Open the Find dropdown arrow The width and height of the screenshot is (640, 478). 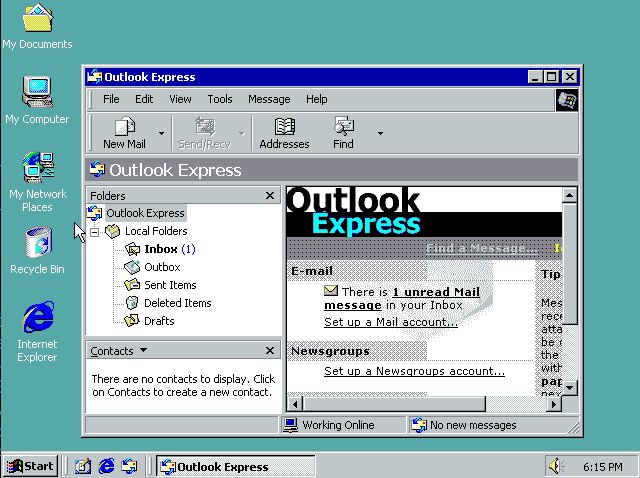(380, 133)
